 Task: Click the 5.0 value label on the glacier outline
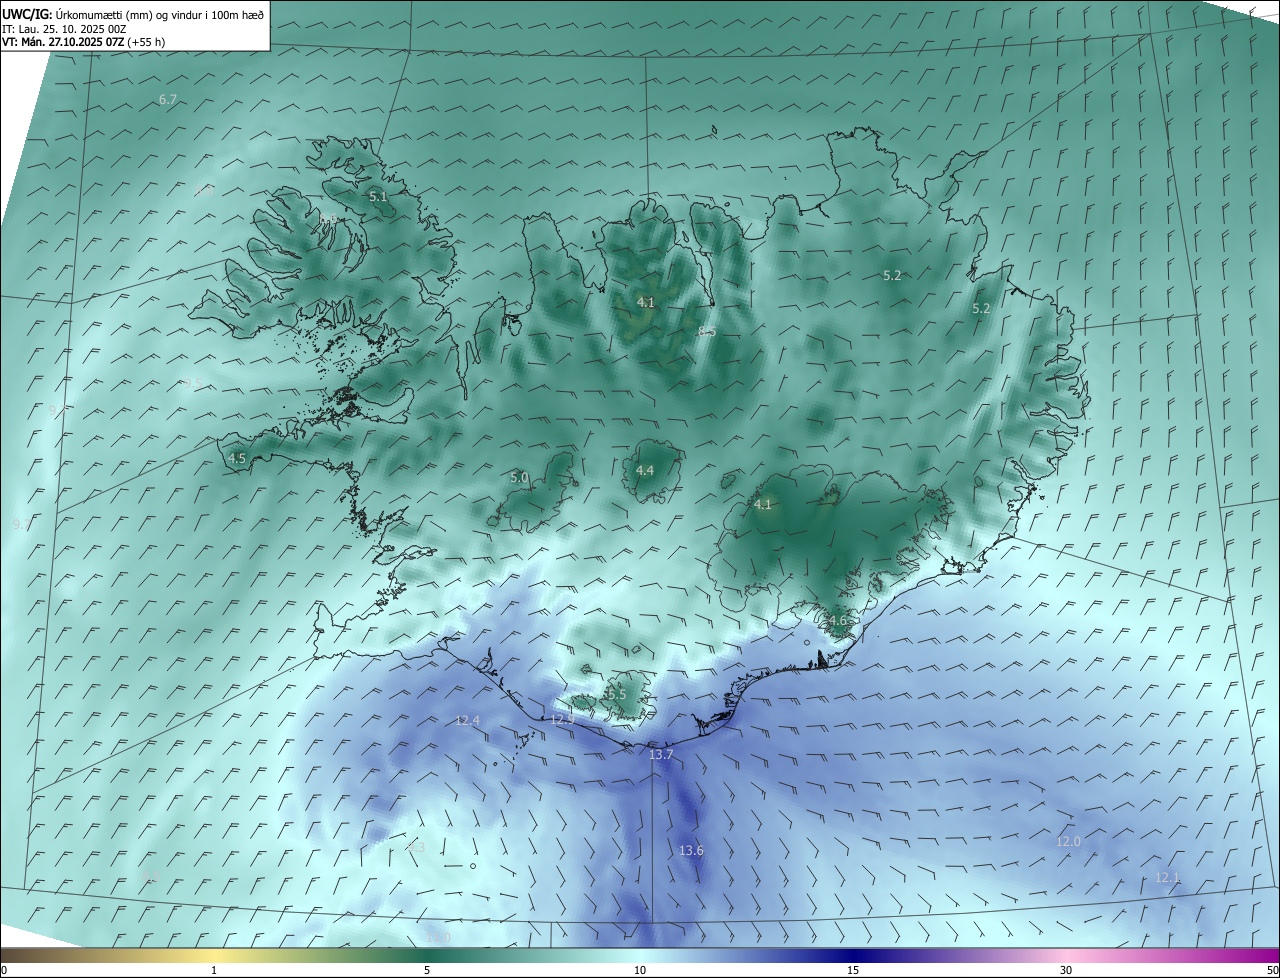519,478
